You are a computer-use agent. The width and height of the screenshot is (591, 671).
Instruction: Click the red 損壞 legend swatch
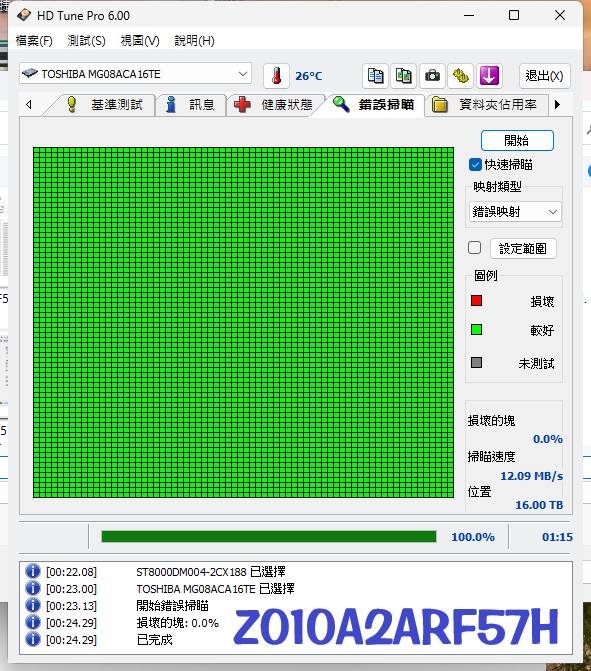click(476, 300)
